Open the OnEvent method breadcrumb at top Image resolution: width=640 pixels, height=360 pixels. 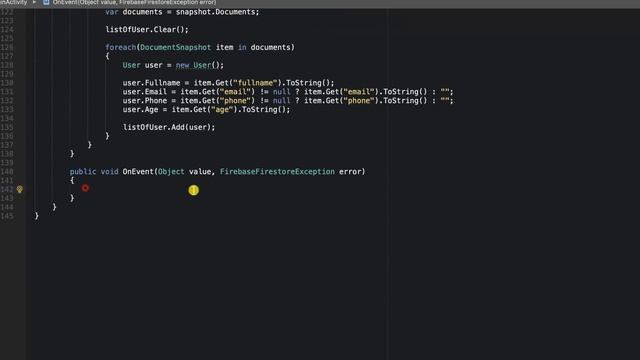134,2
